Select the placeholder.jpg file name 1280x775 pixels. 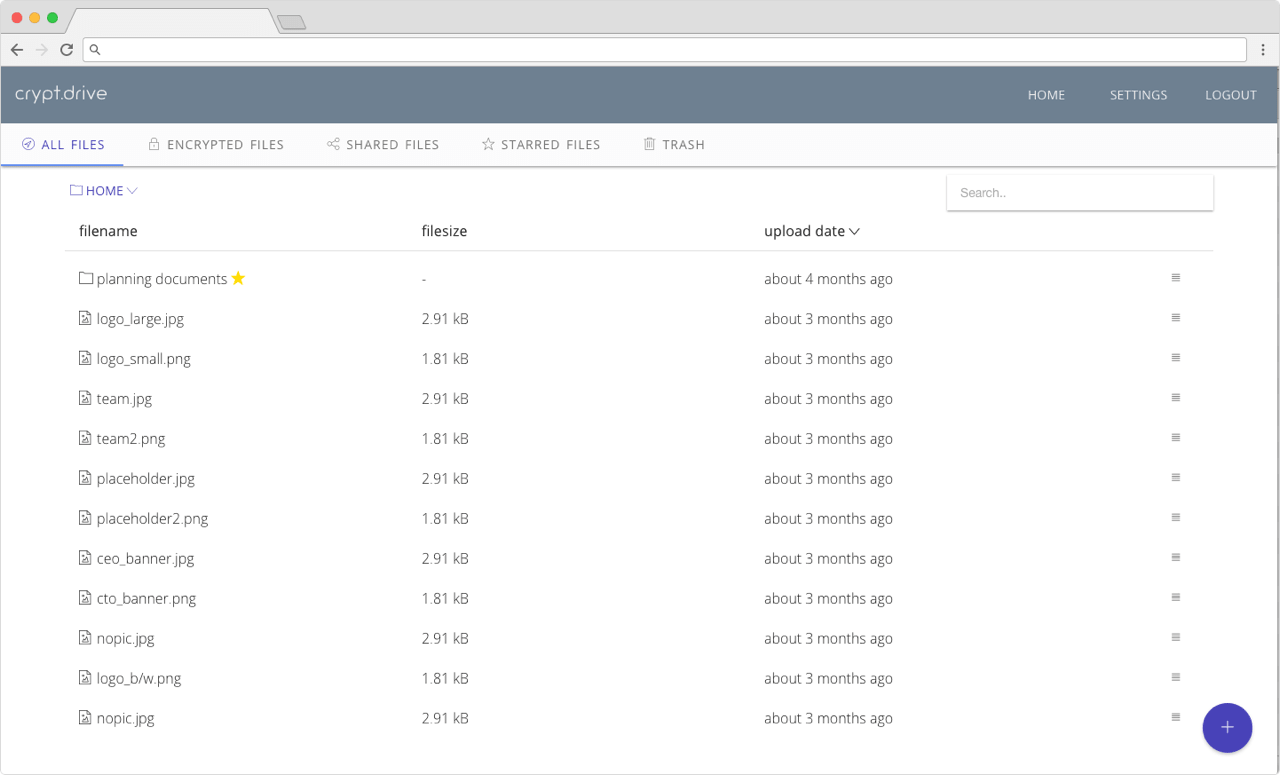click(146, 479)
